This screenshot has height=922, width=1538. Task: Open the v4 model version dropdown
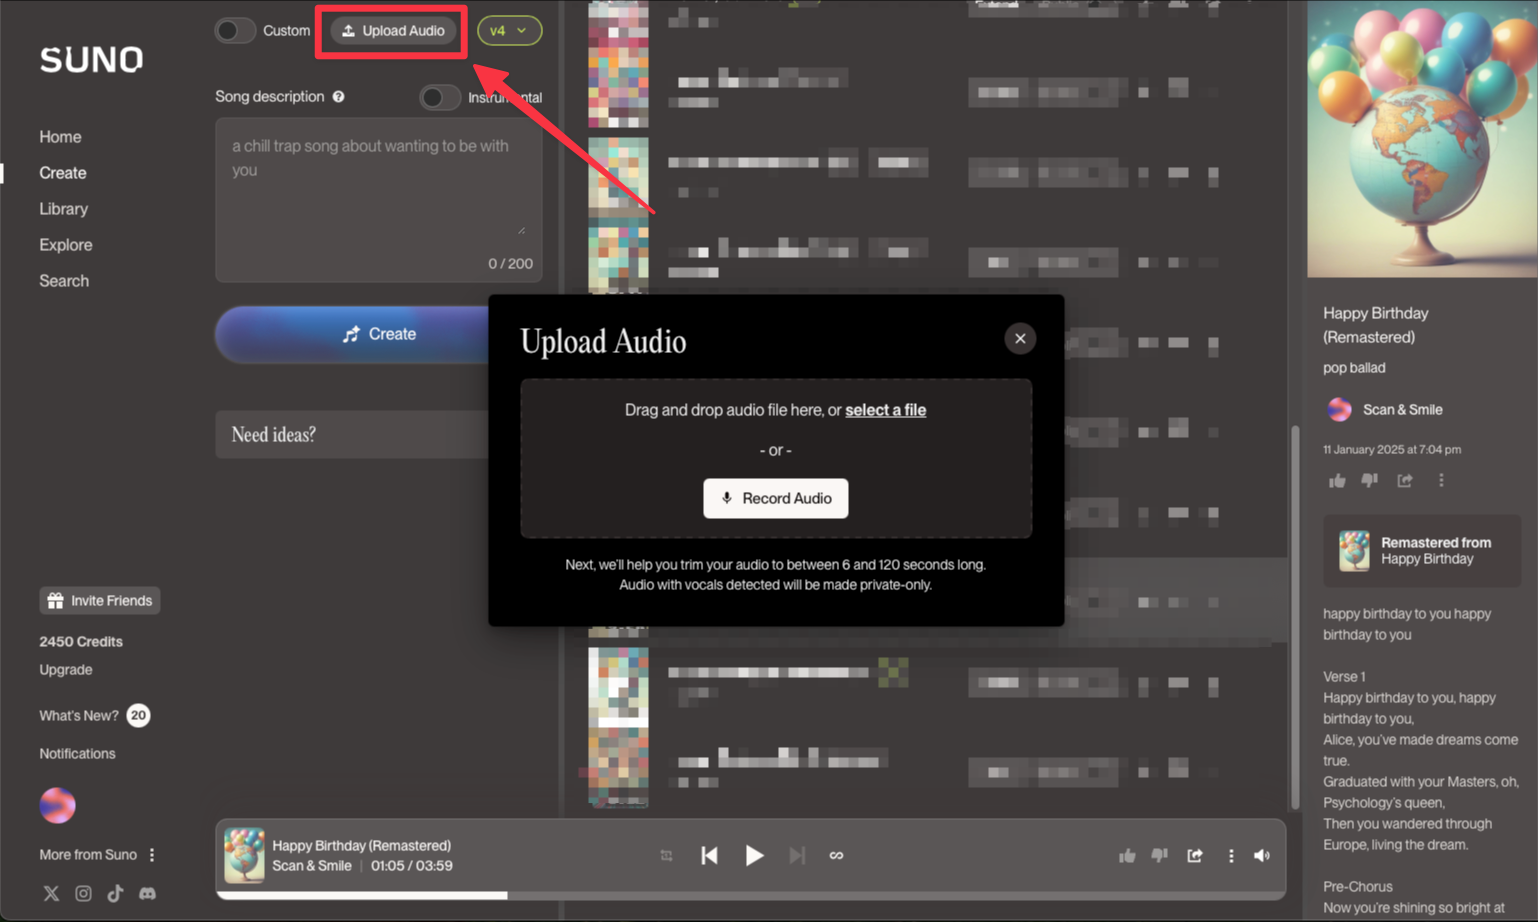point(509,31)
